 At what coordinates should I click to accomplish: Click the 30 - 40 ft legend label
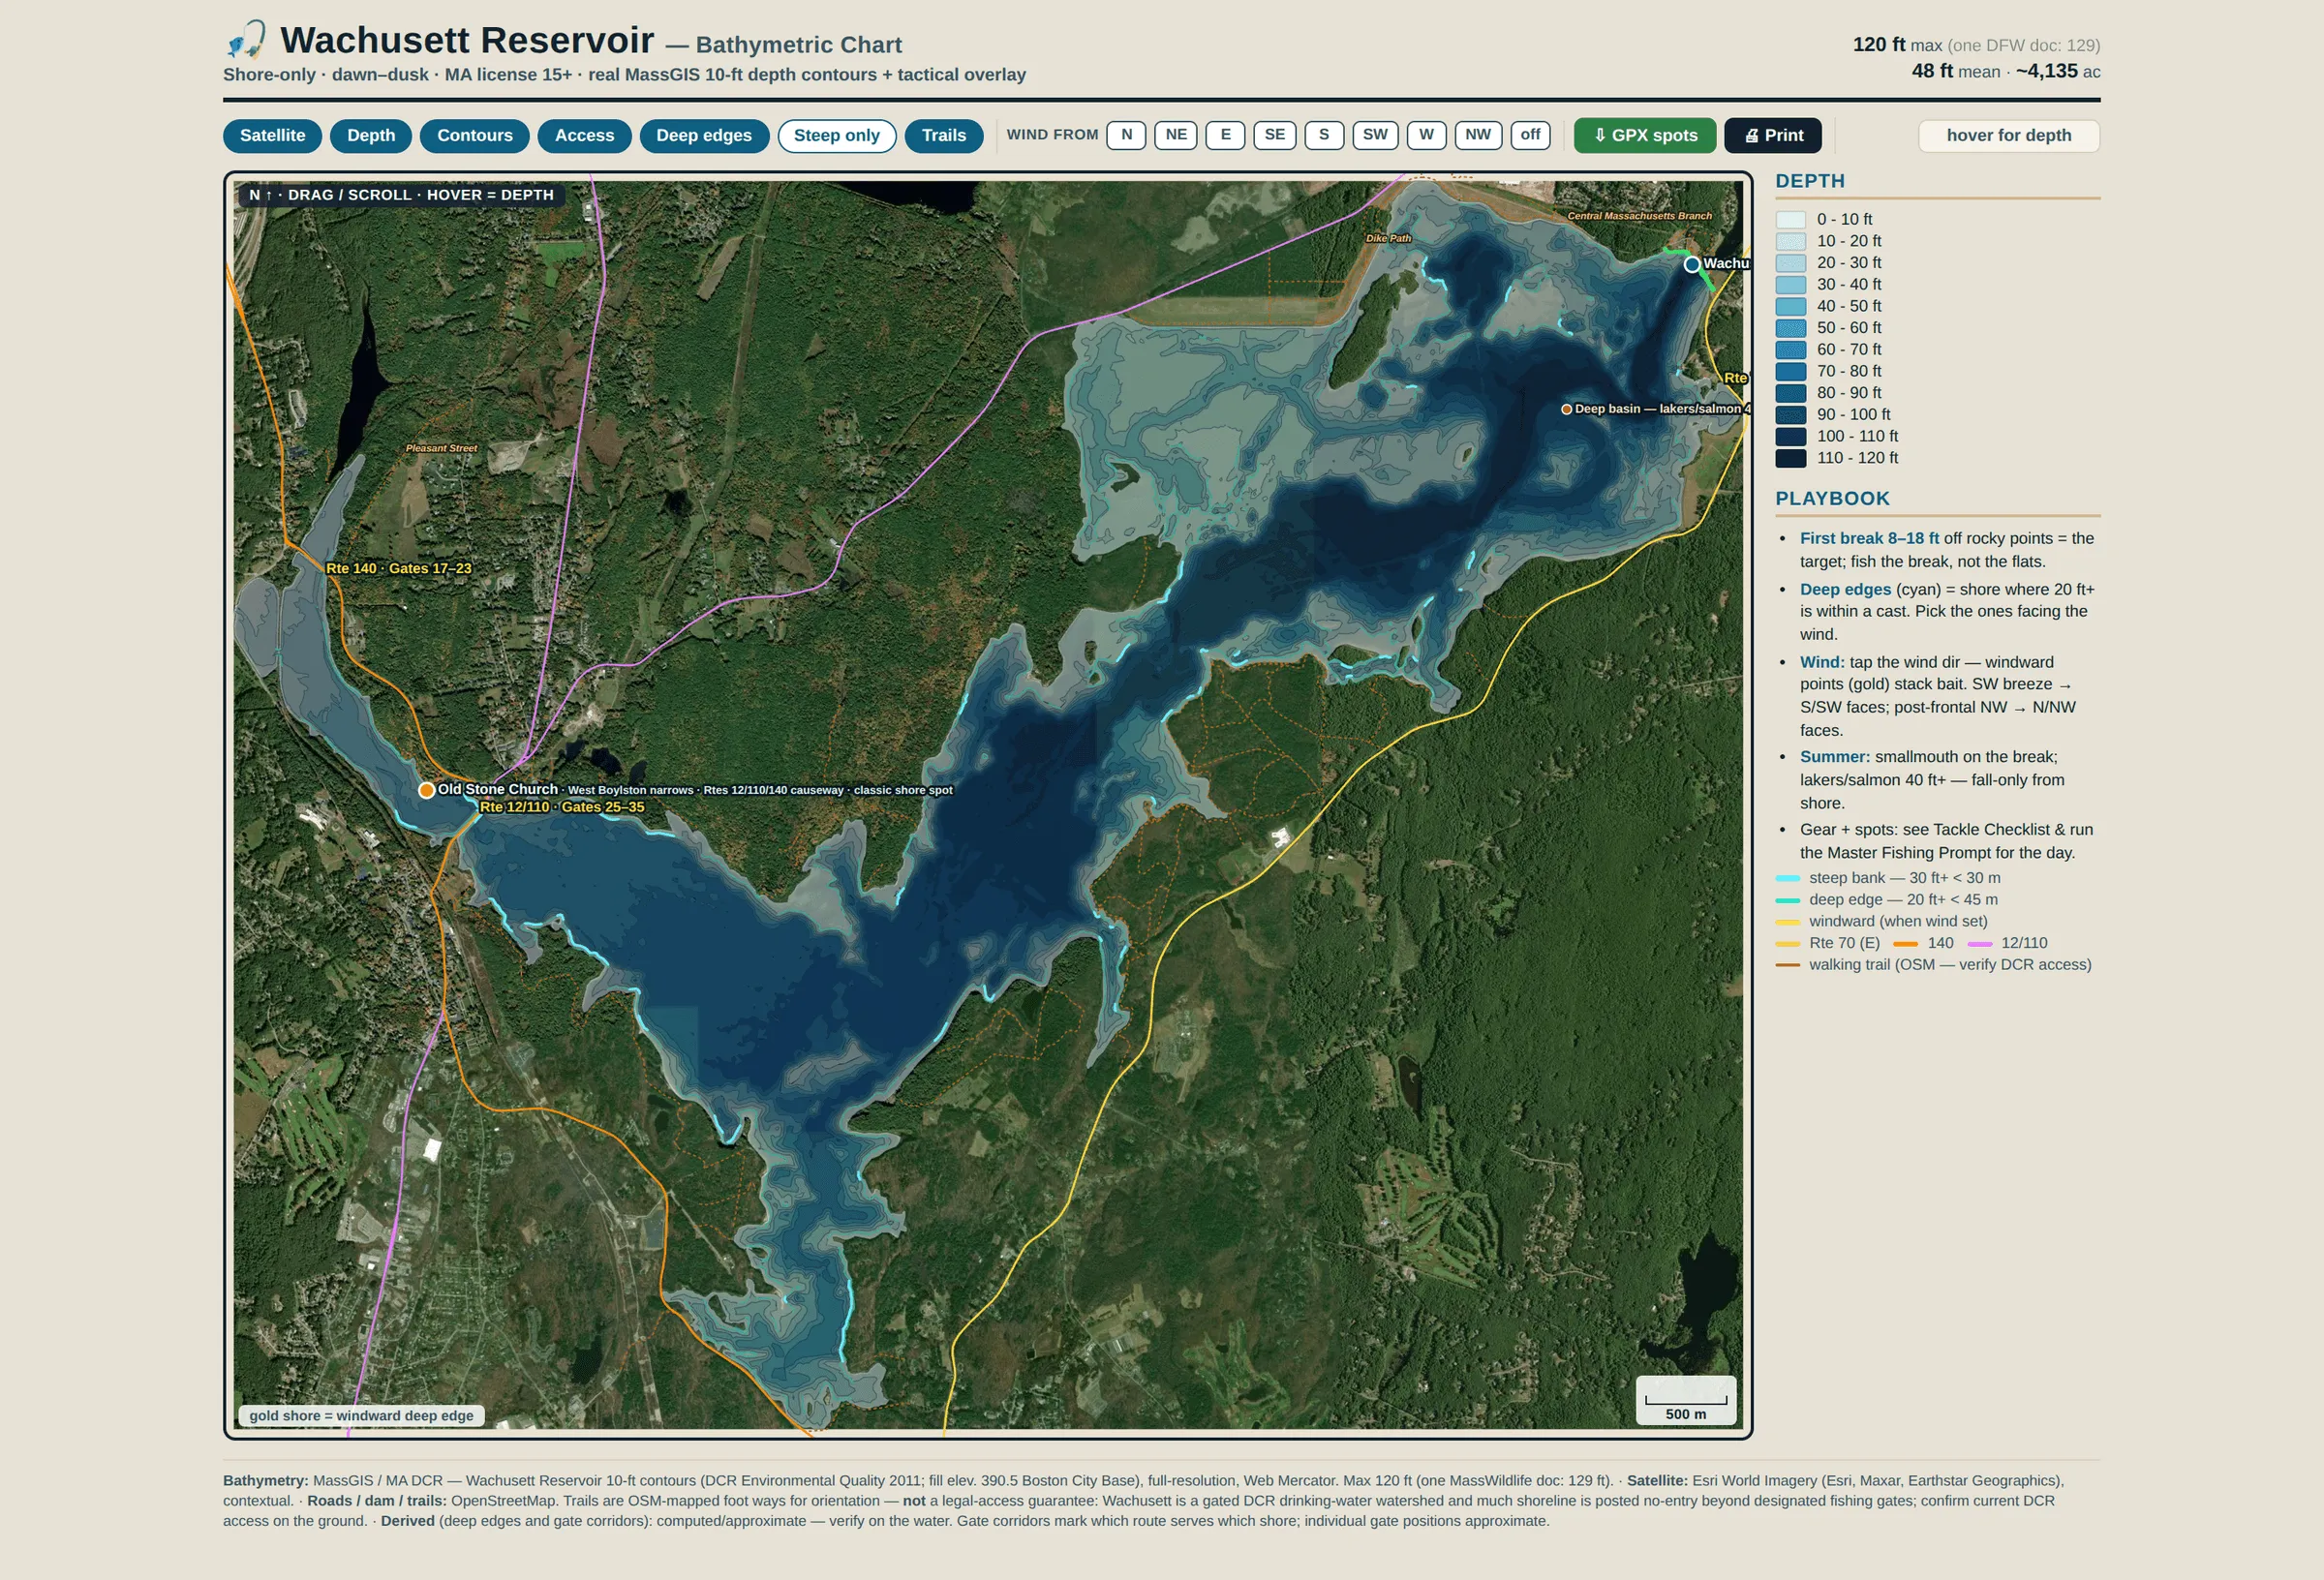(x=1849, y=285)
